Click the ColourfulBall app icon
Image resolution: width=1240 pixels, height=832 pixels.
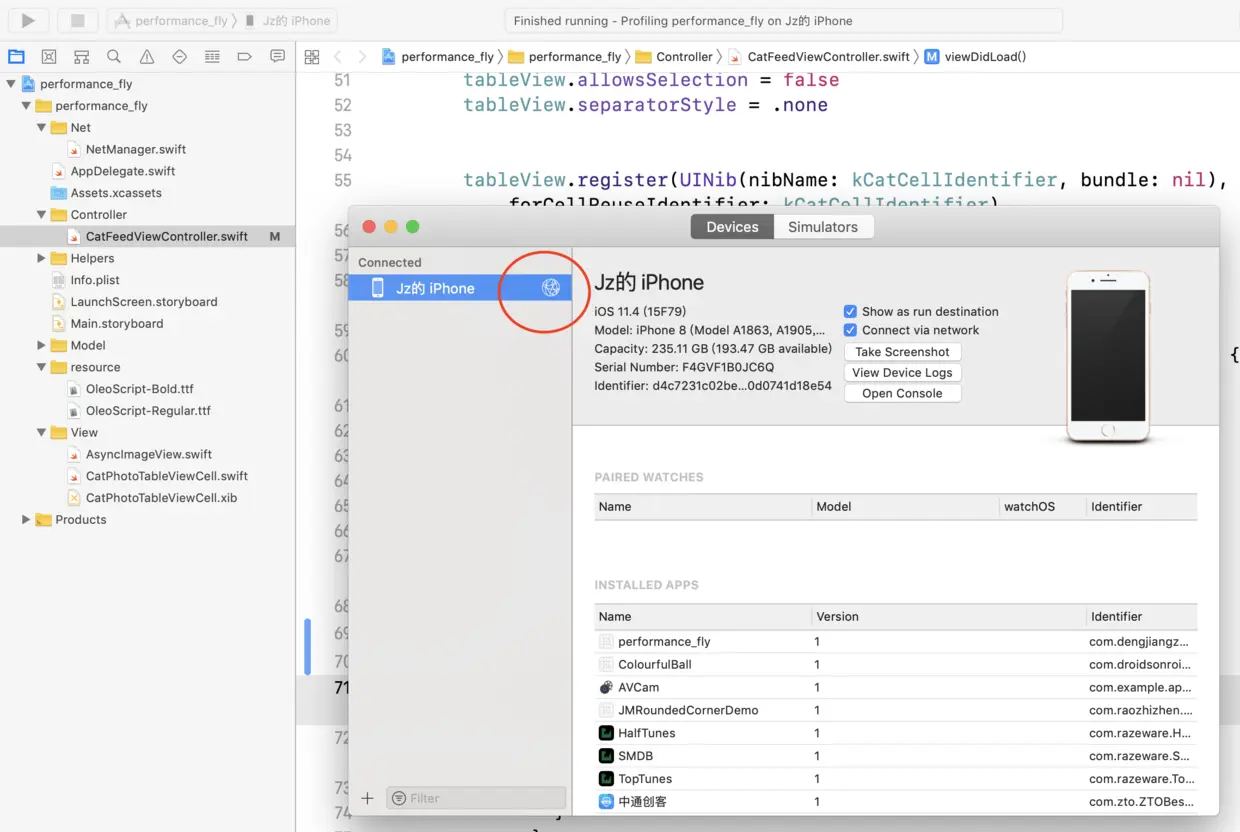(606, 664)
